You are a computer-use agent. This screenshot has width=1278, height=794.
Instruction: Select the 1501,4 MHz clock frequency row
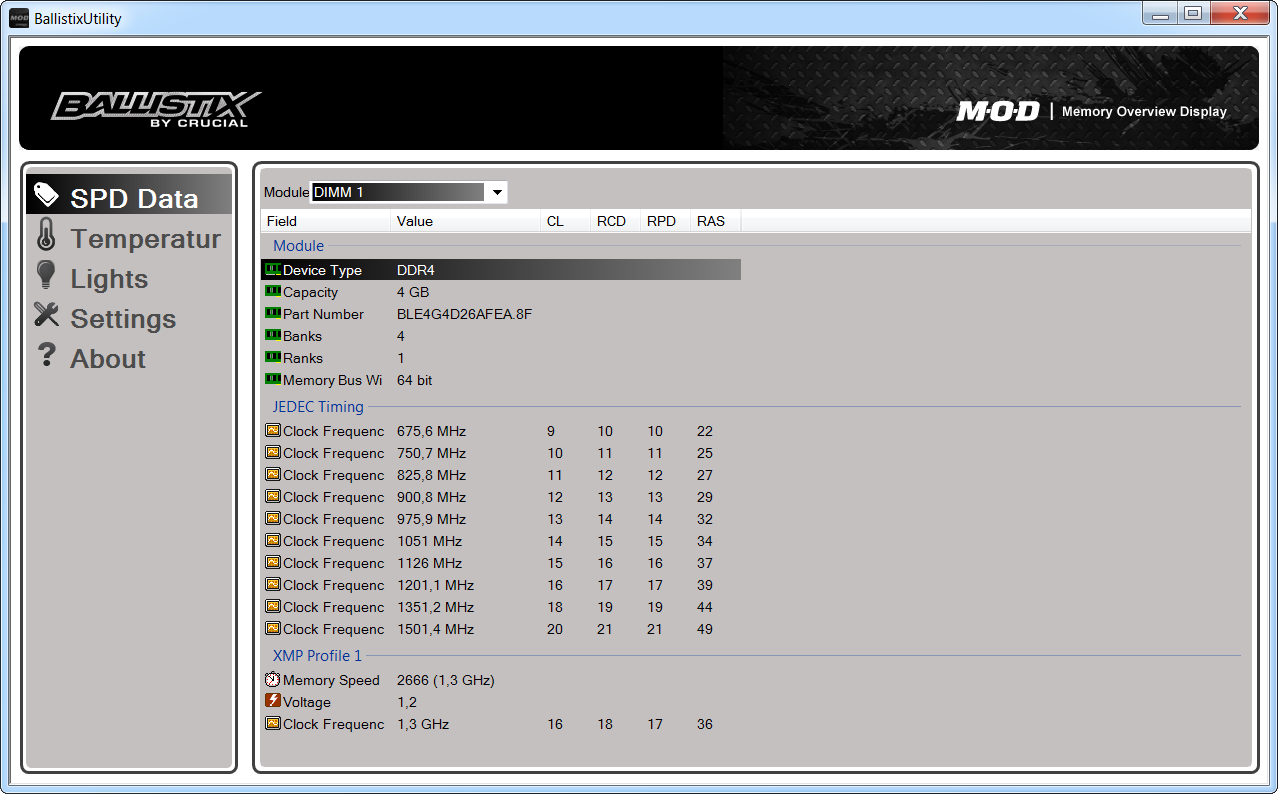point(435,629)
